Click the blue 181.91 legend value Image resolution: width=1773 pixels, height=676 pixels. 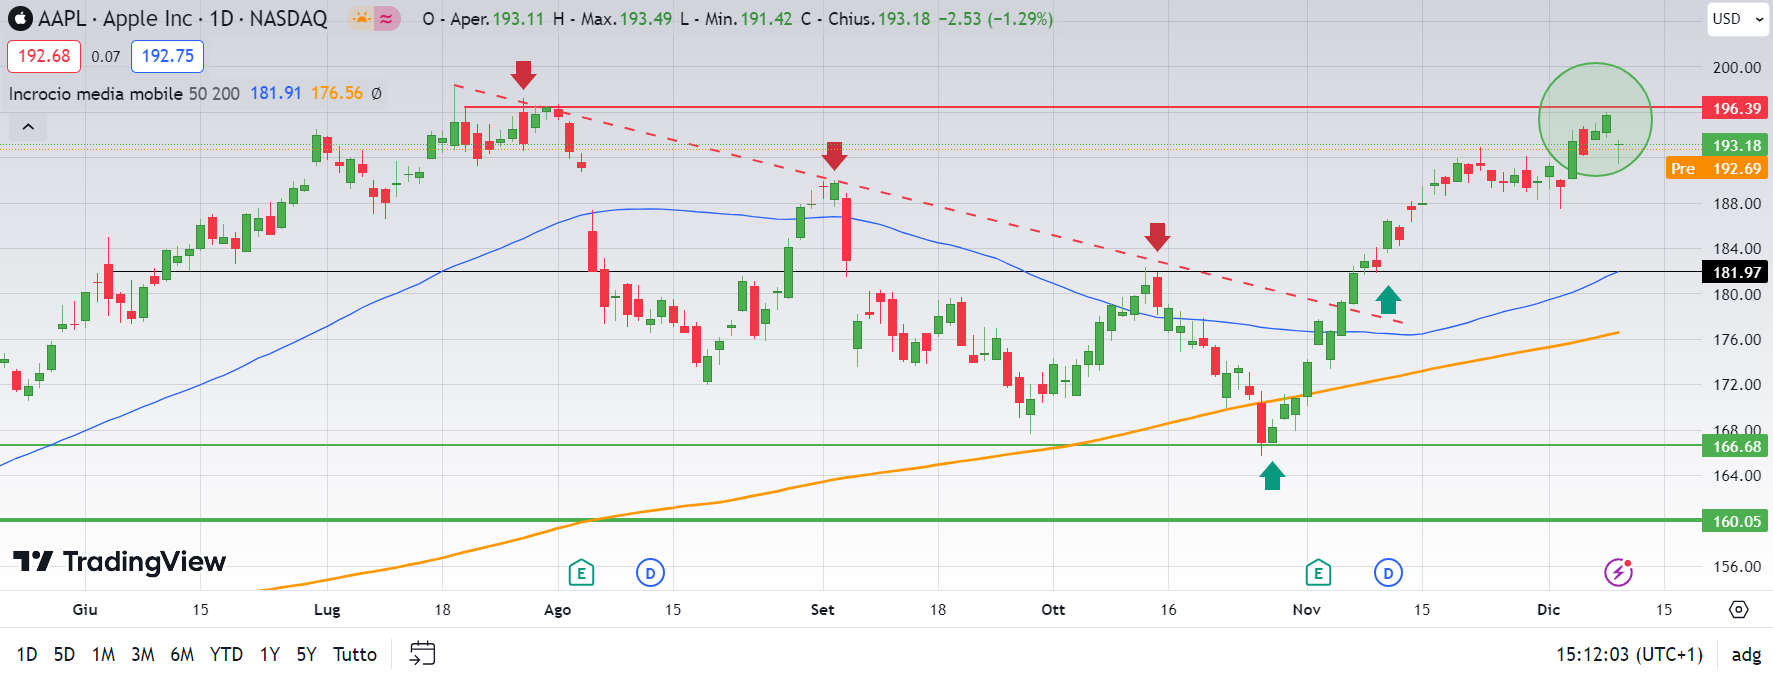pyautogui.click(x=276, y=93)
